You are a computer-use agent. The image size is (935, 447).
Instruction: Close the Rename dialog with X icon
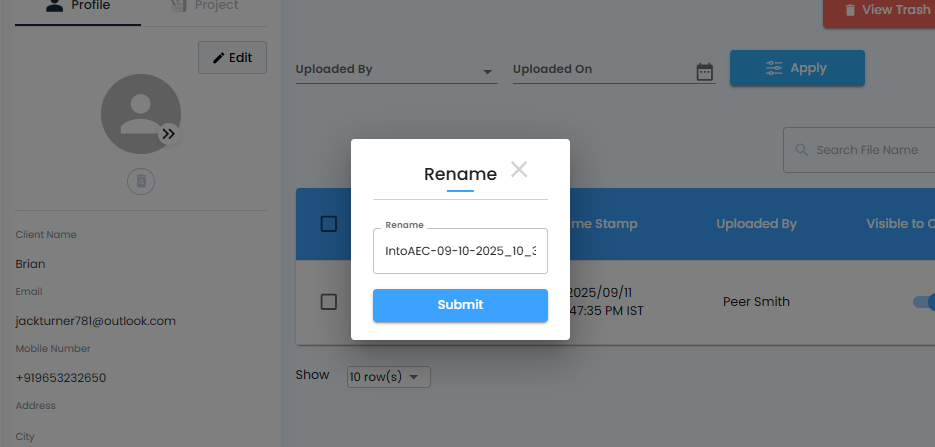[x=518, y=169]
